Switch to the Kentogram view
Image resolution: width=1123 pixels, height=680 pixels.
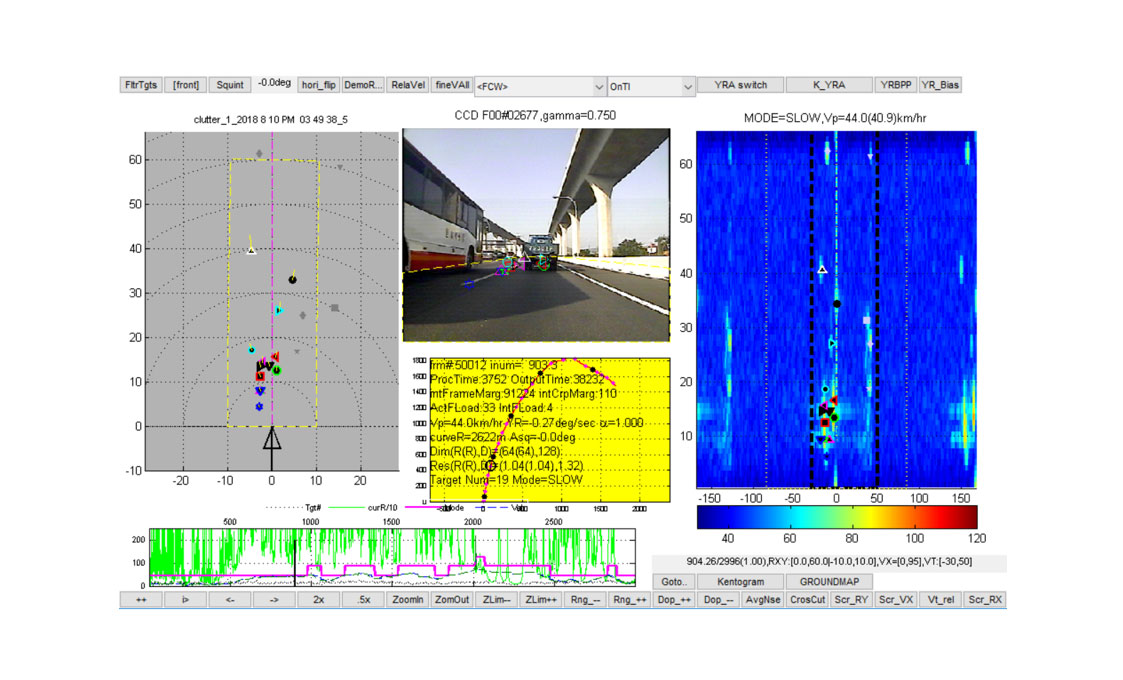click(739, 581)
